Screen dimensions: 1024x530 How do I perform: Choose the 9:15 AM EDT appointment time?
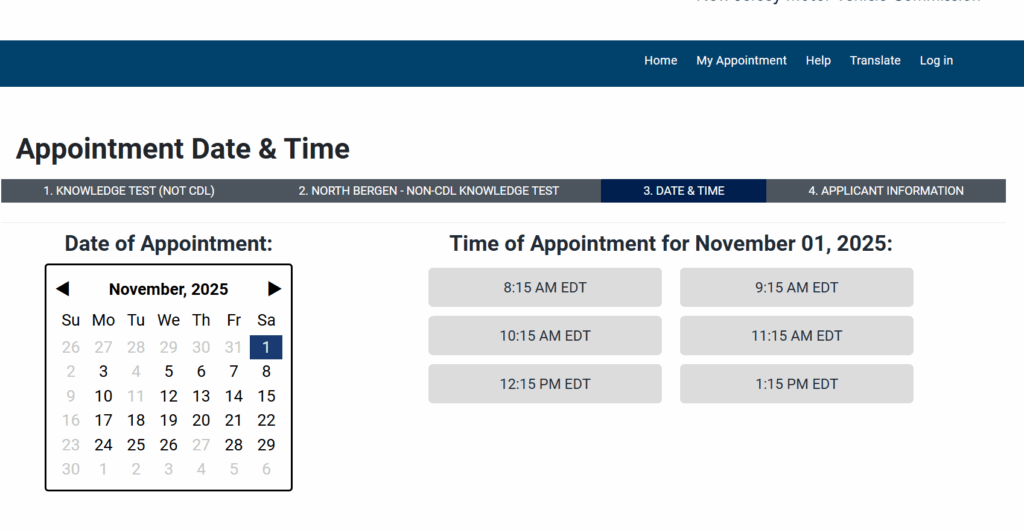click(x=796, y=288)
